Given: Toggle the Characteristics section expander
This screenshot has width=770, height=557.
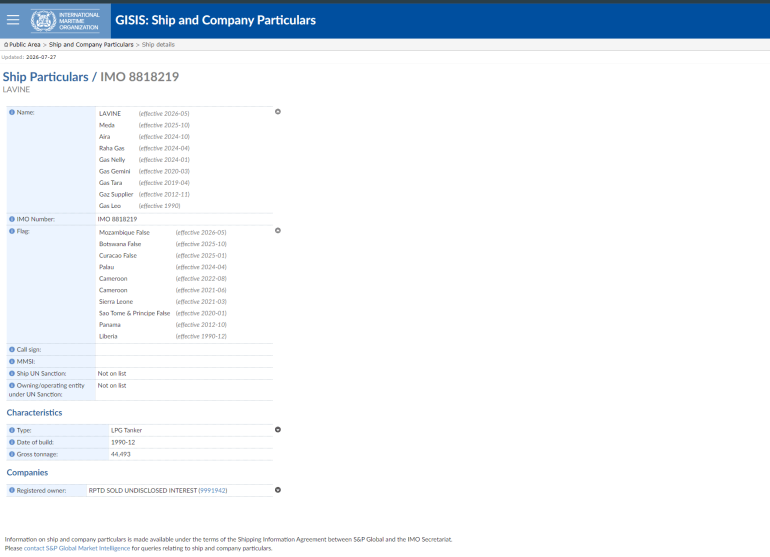Looking at the screenshot, I should pos(278,430).
